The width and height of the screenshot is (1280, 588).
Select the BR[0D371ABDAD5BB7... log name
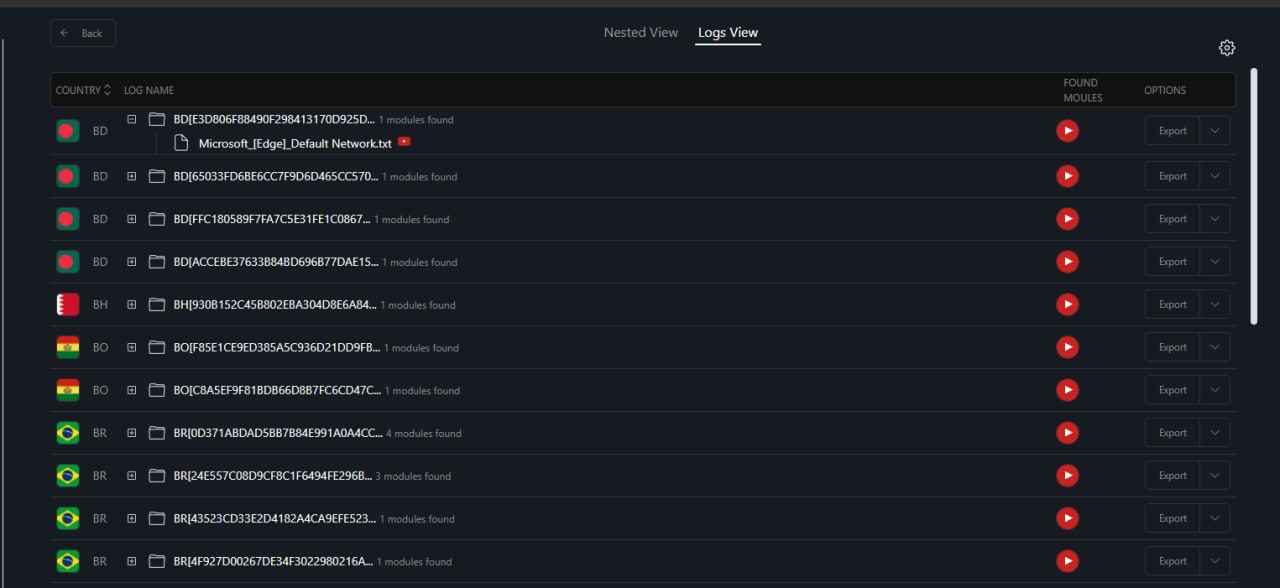tap(278, 433)
